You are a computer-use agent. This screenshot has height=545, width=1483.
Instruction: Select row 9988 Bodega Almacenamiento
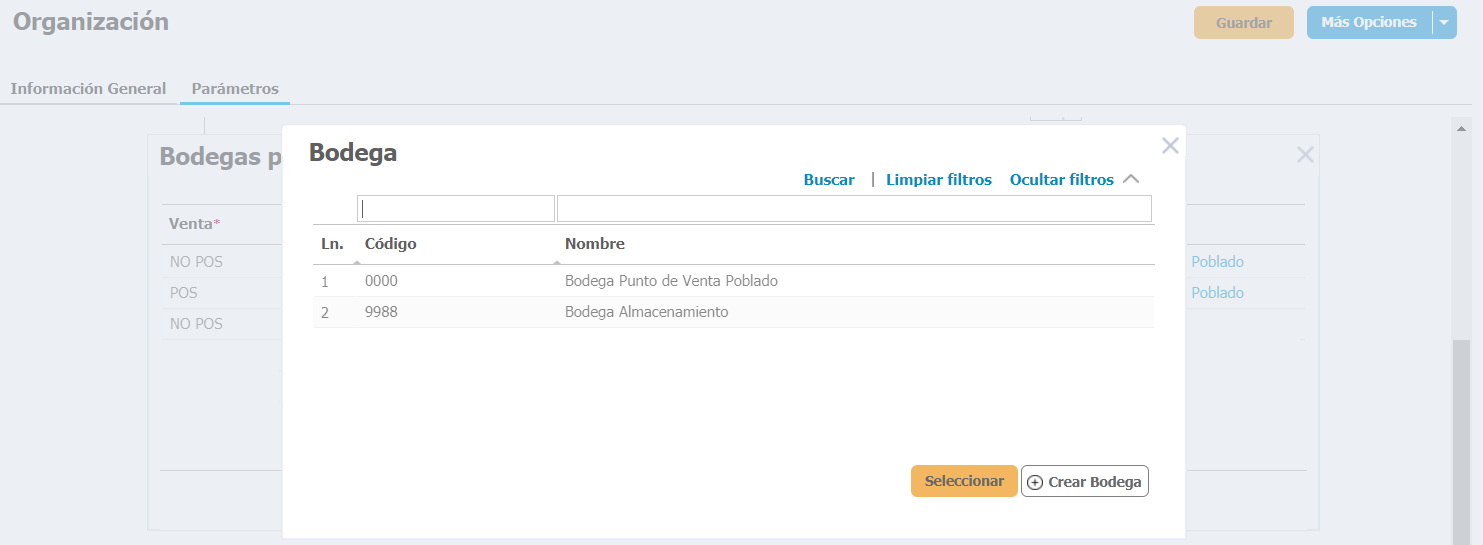point(733,312)
